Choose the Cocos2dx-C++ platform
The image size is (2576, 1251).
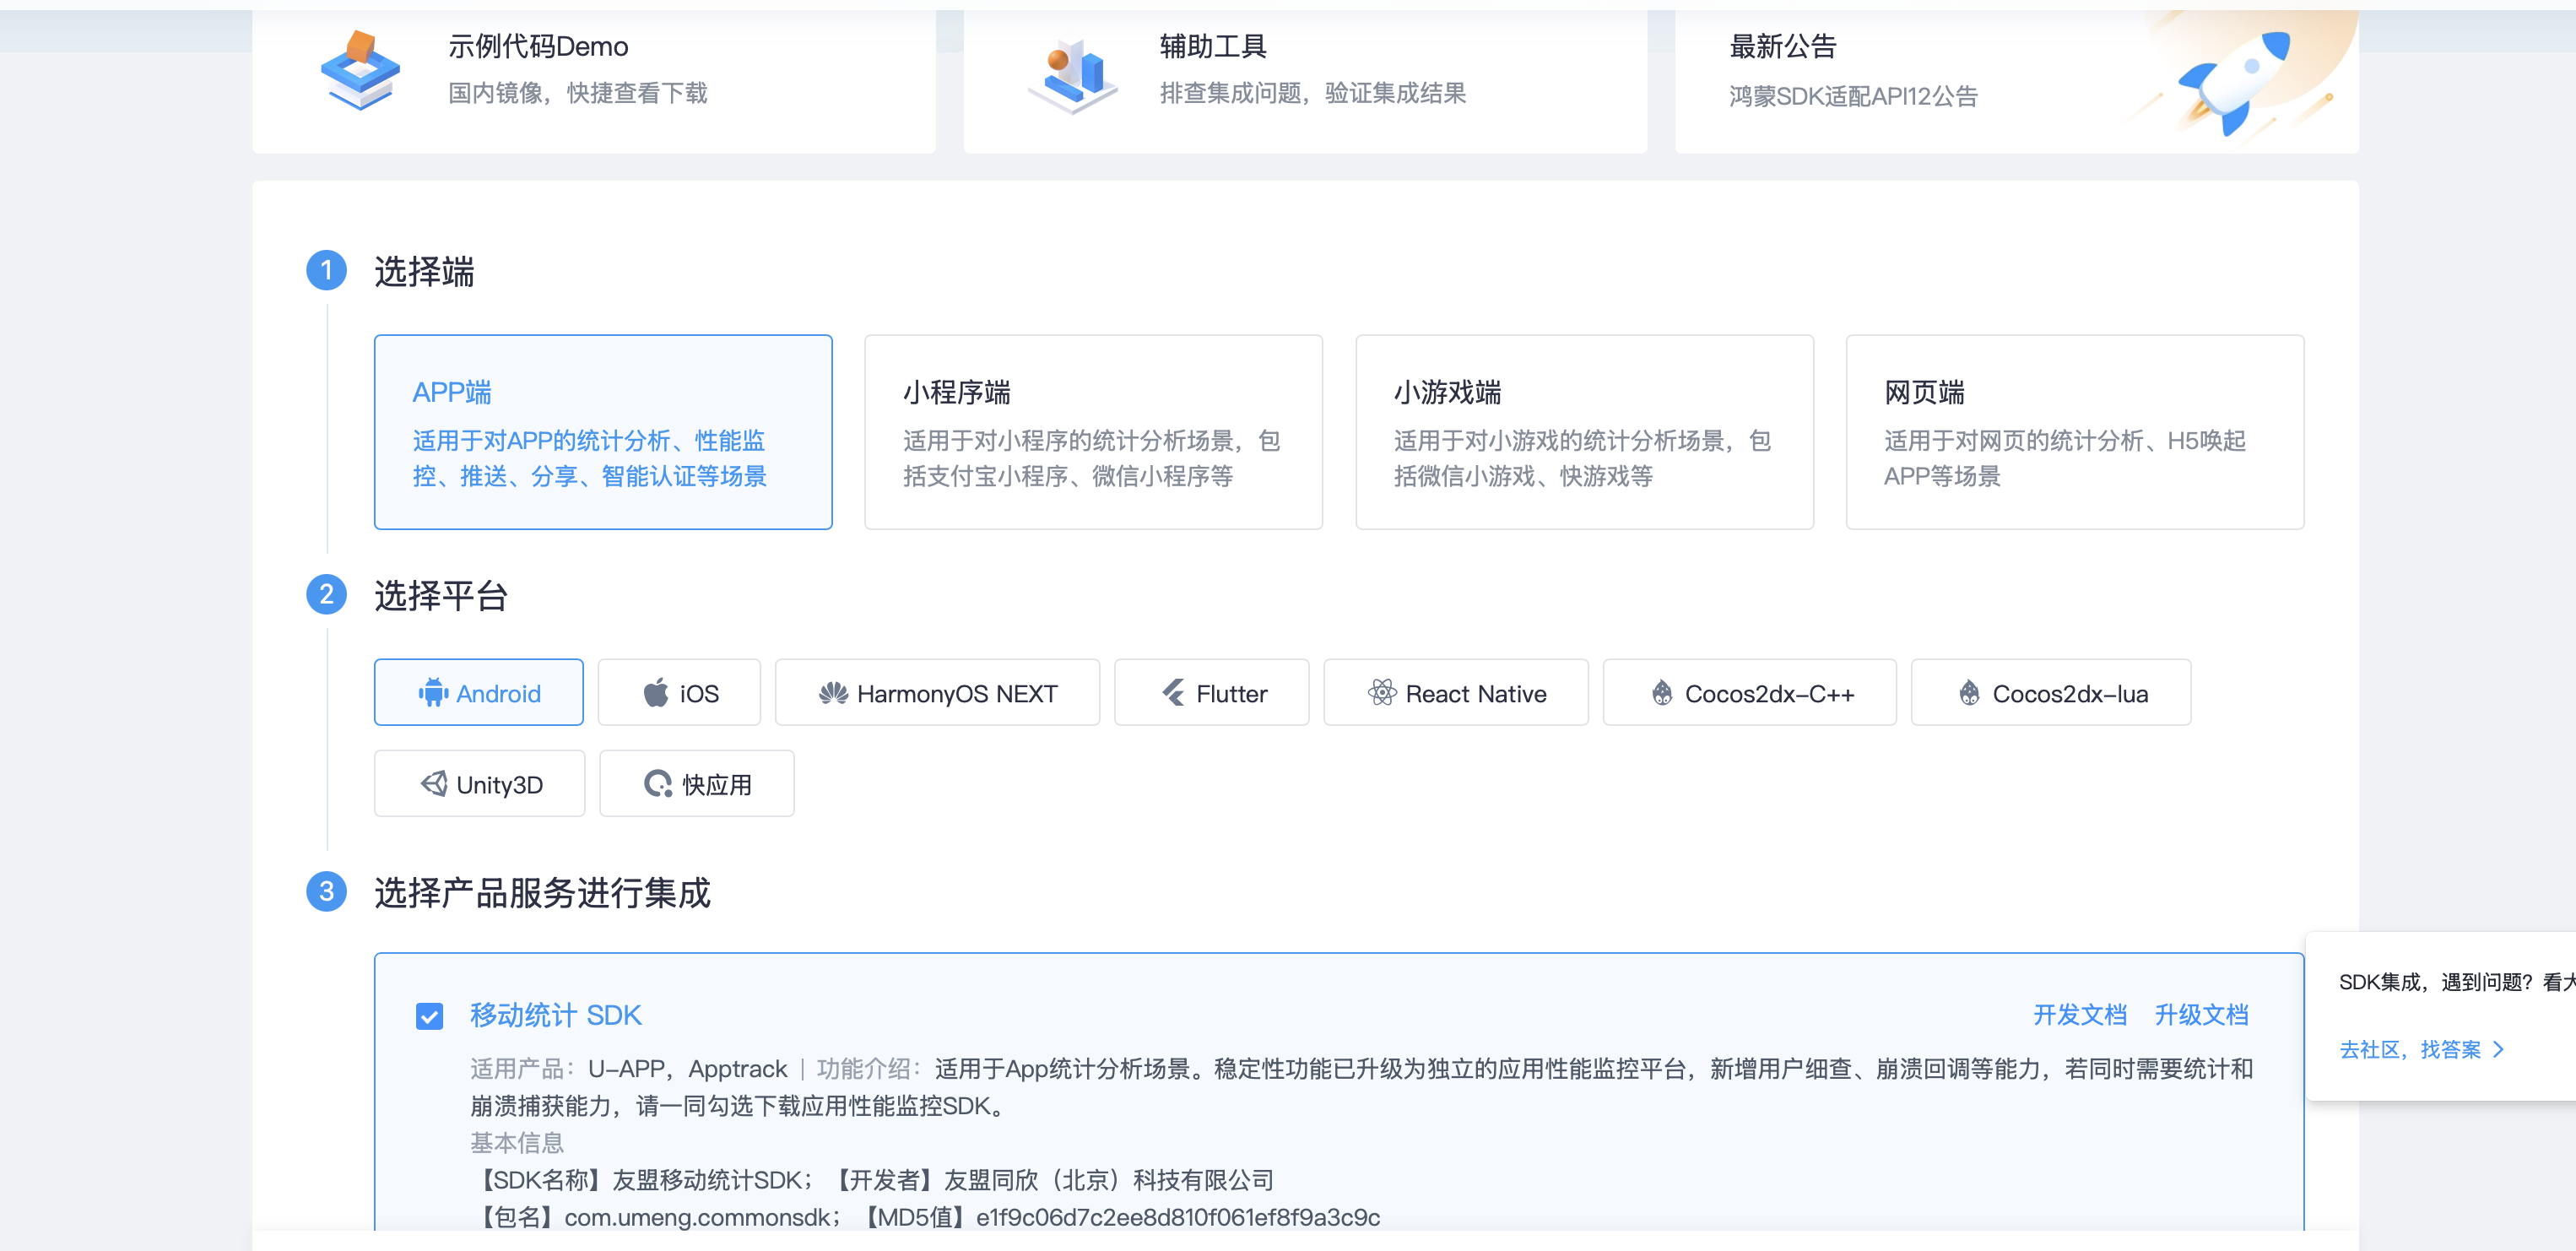pyautogui.click(x=1750, y=692)
